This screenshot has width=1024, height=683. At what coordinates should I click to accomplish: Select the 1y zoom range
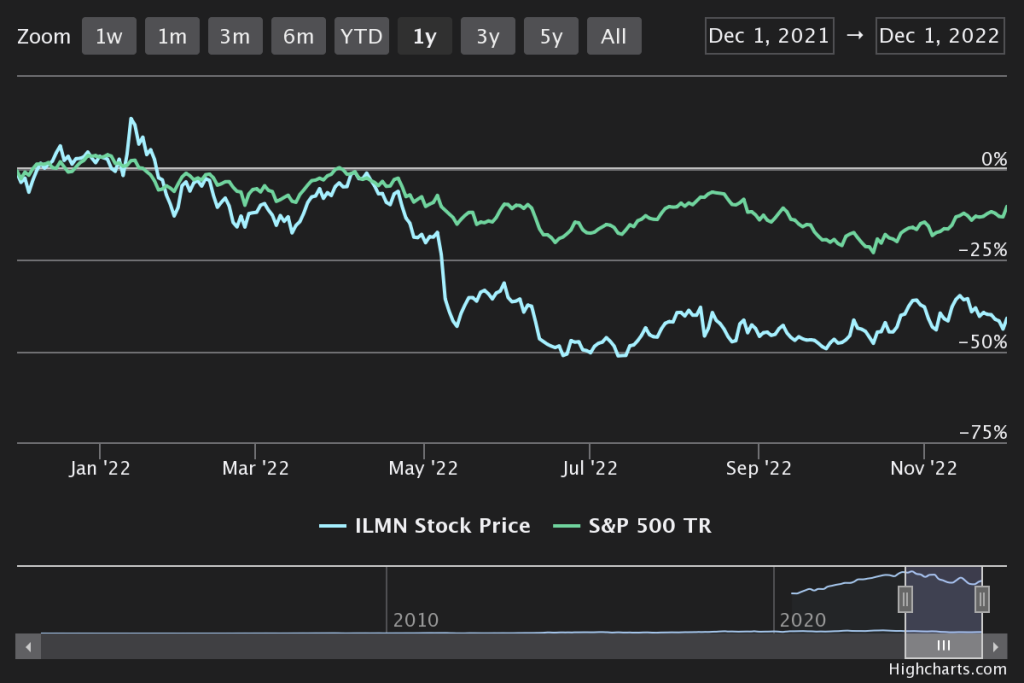424,37
